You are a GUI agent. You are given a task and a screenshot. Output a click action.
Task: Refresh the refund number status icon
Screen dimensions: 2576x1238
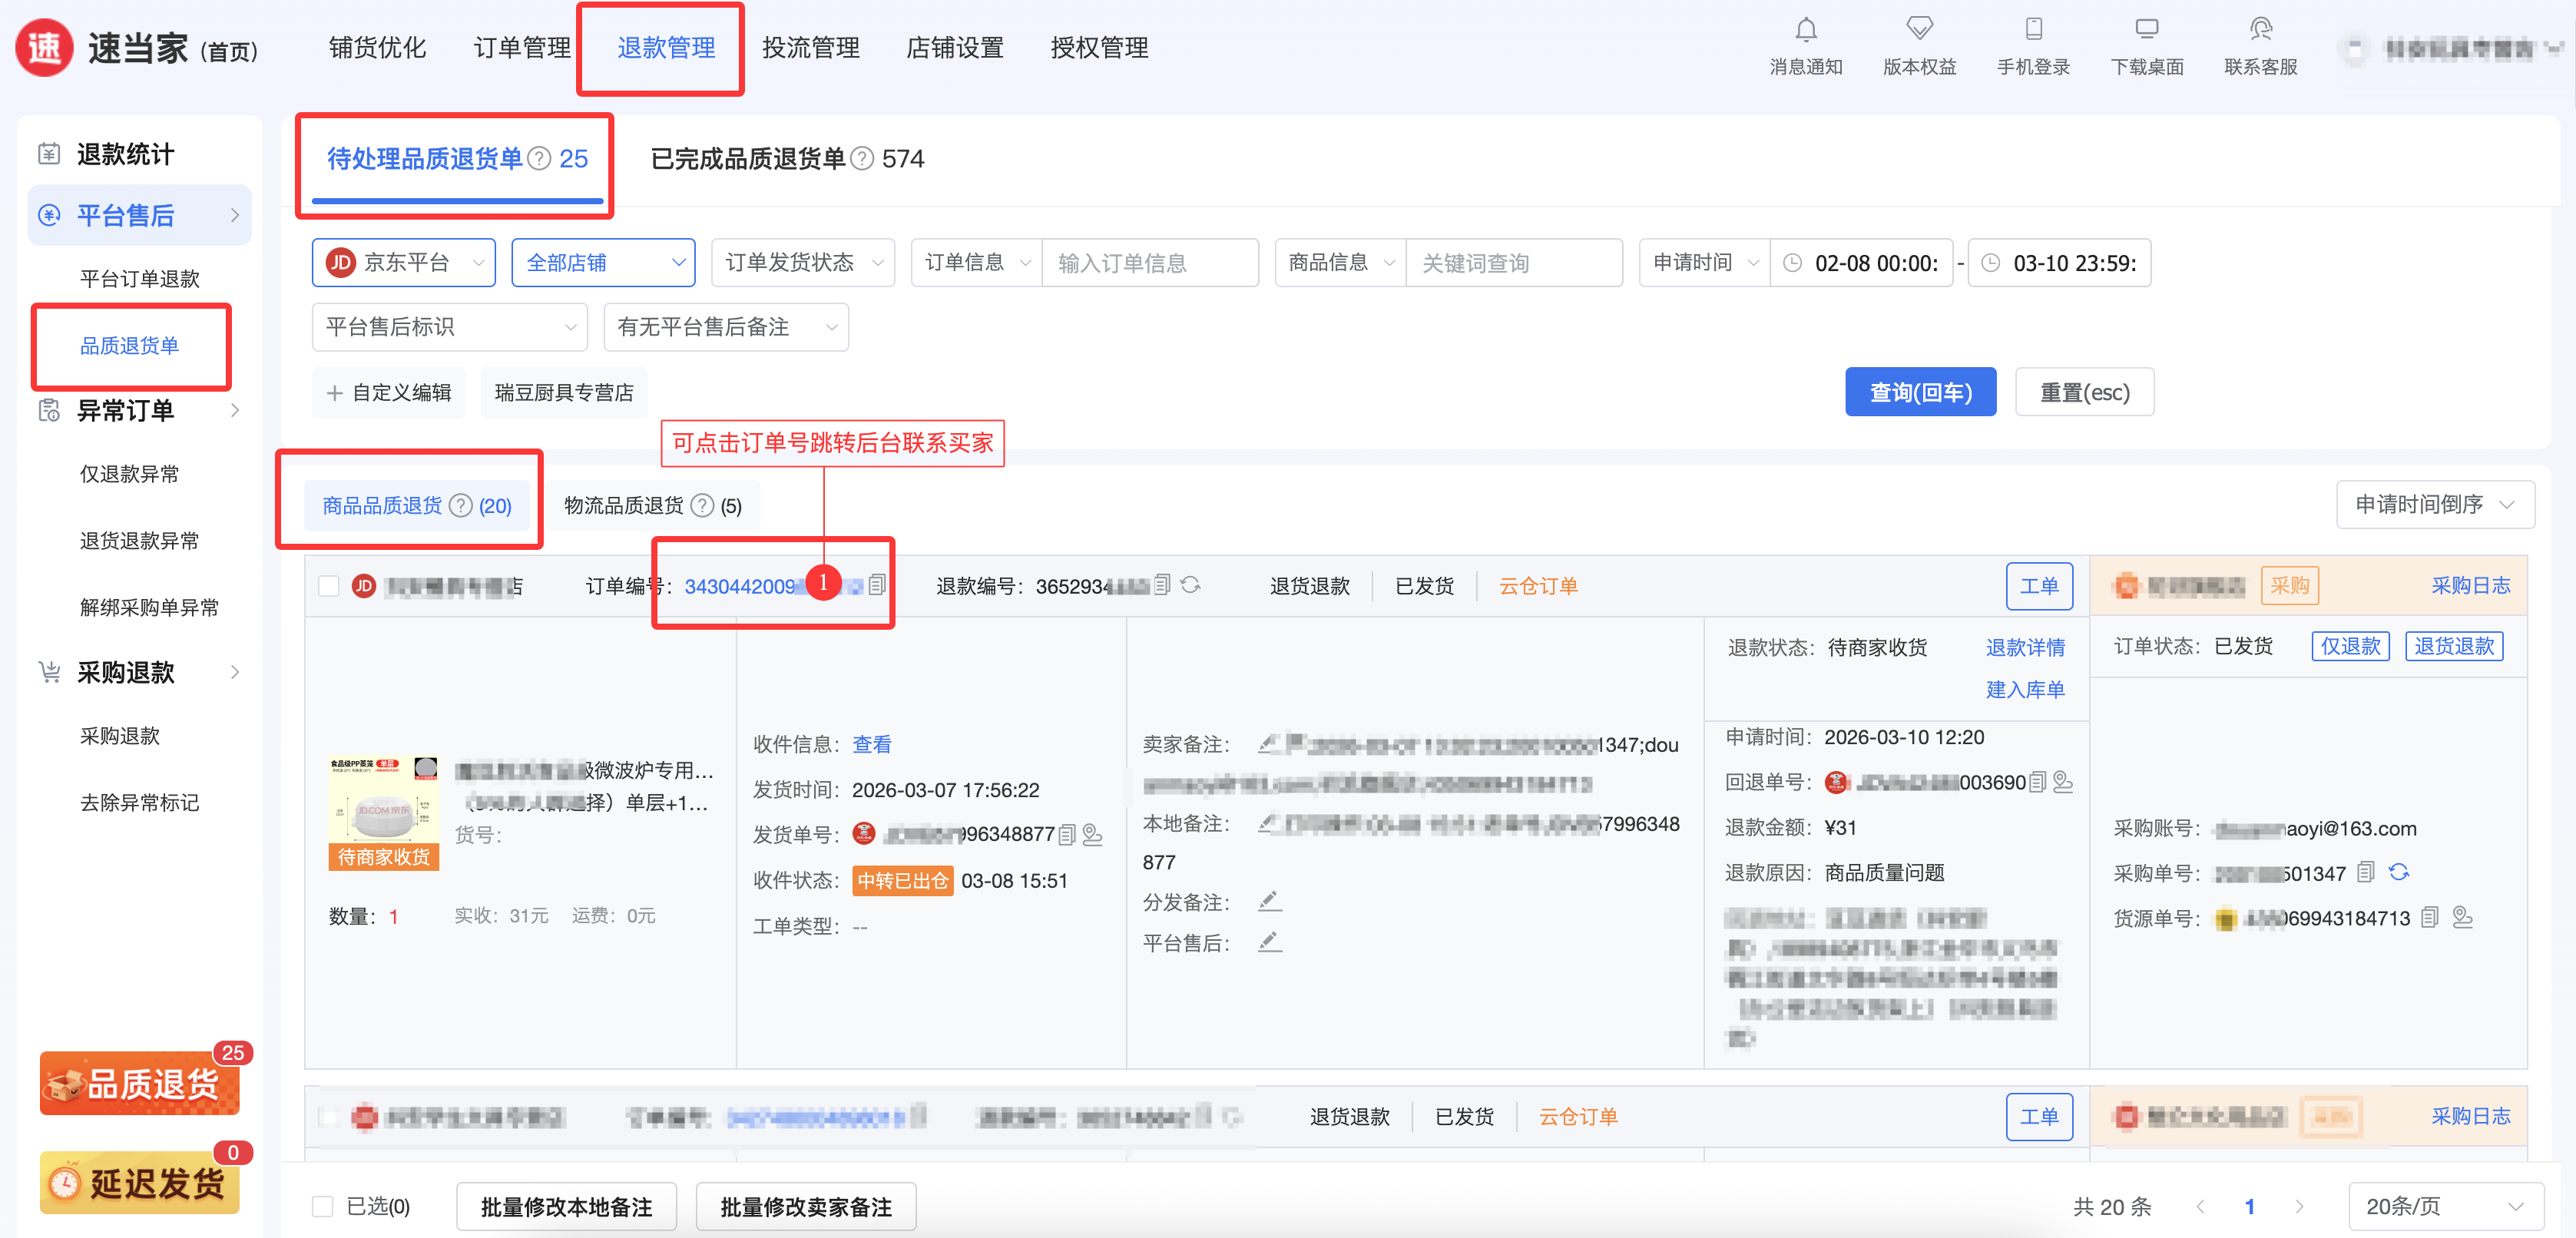[x=1190, y=585]
